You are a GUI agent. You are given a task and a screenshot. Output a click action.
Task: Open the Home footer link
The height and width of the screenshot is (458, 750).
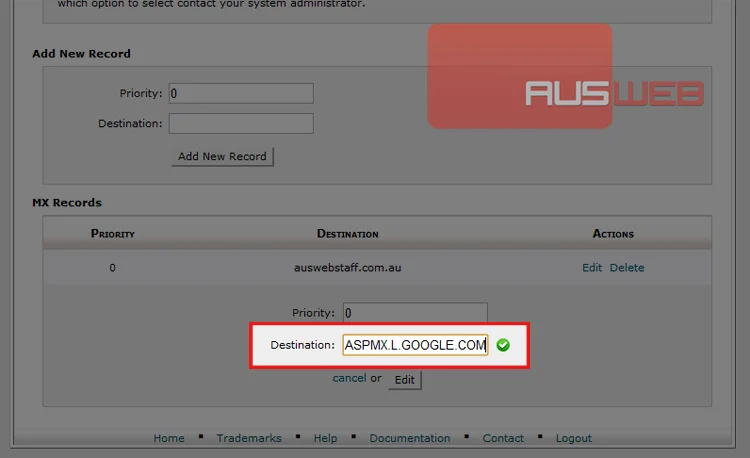[x=169, y=438]
